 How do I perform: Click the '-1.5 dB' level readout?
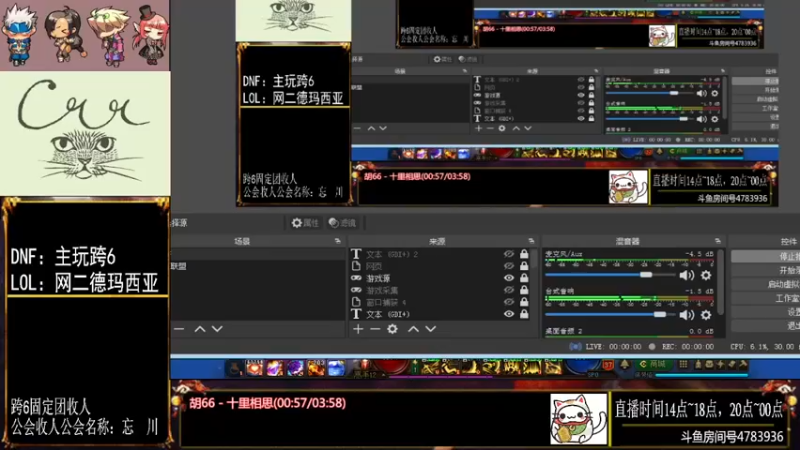coord(699,291)
